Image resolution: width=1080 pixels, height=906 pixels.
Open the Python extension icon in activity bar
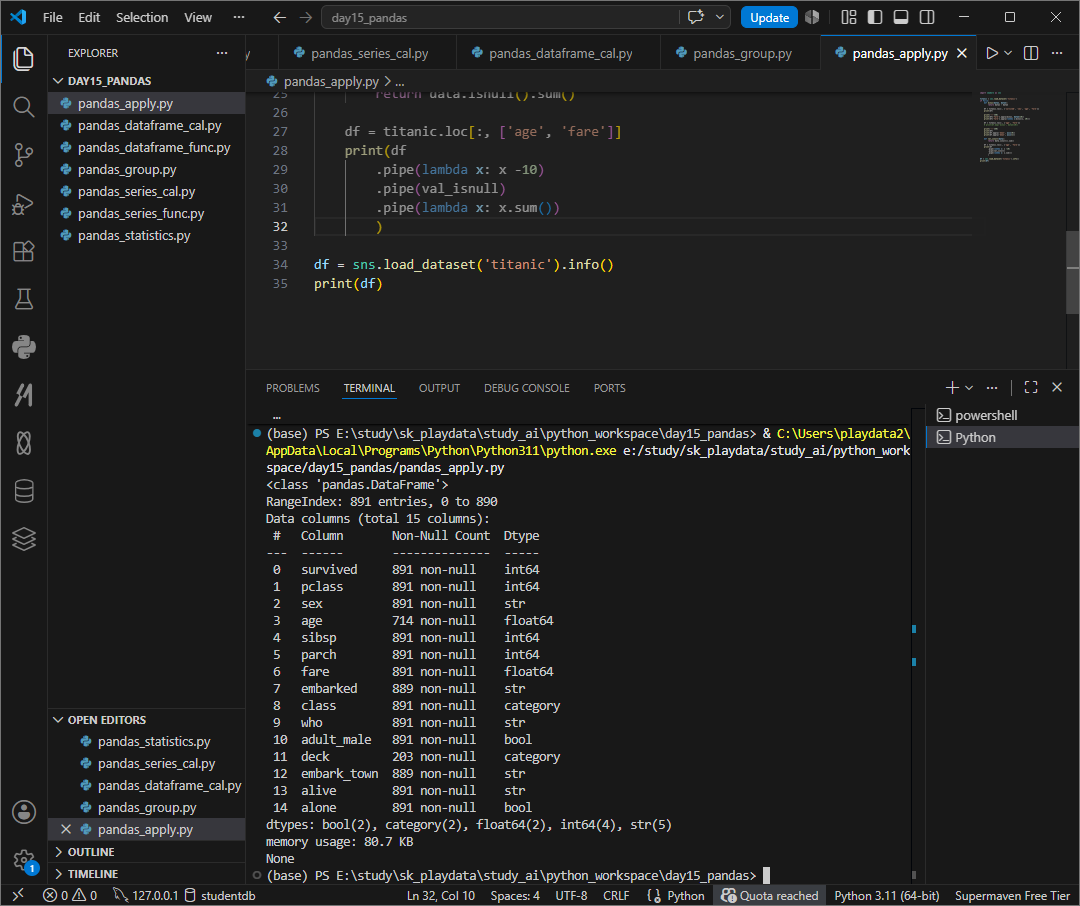click(23, 347)
